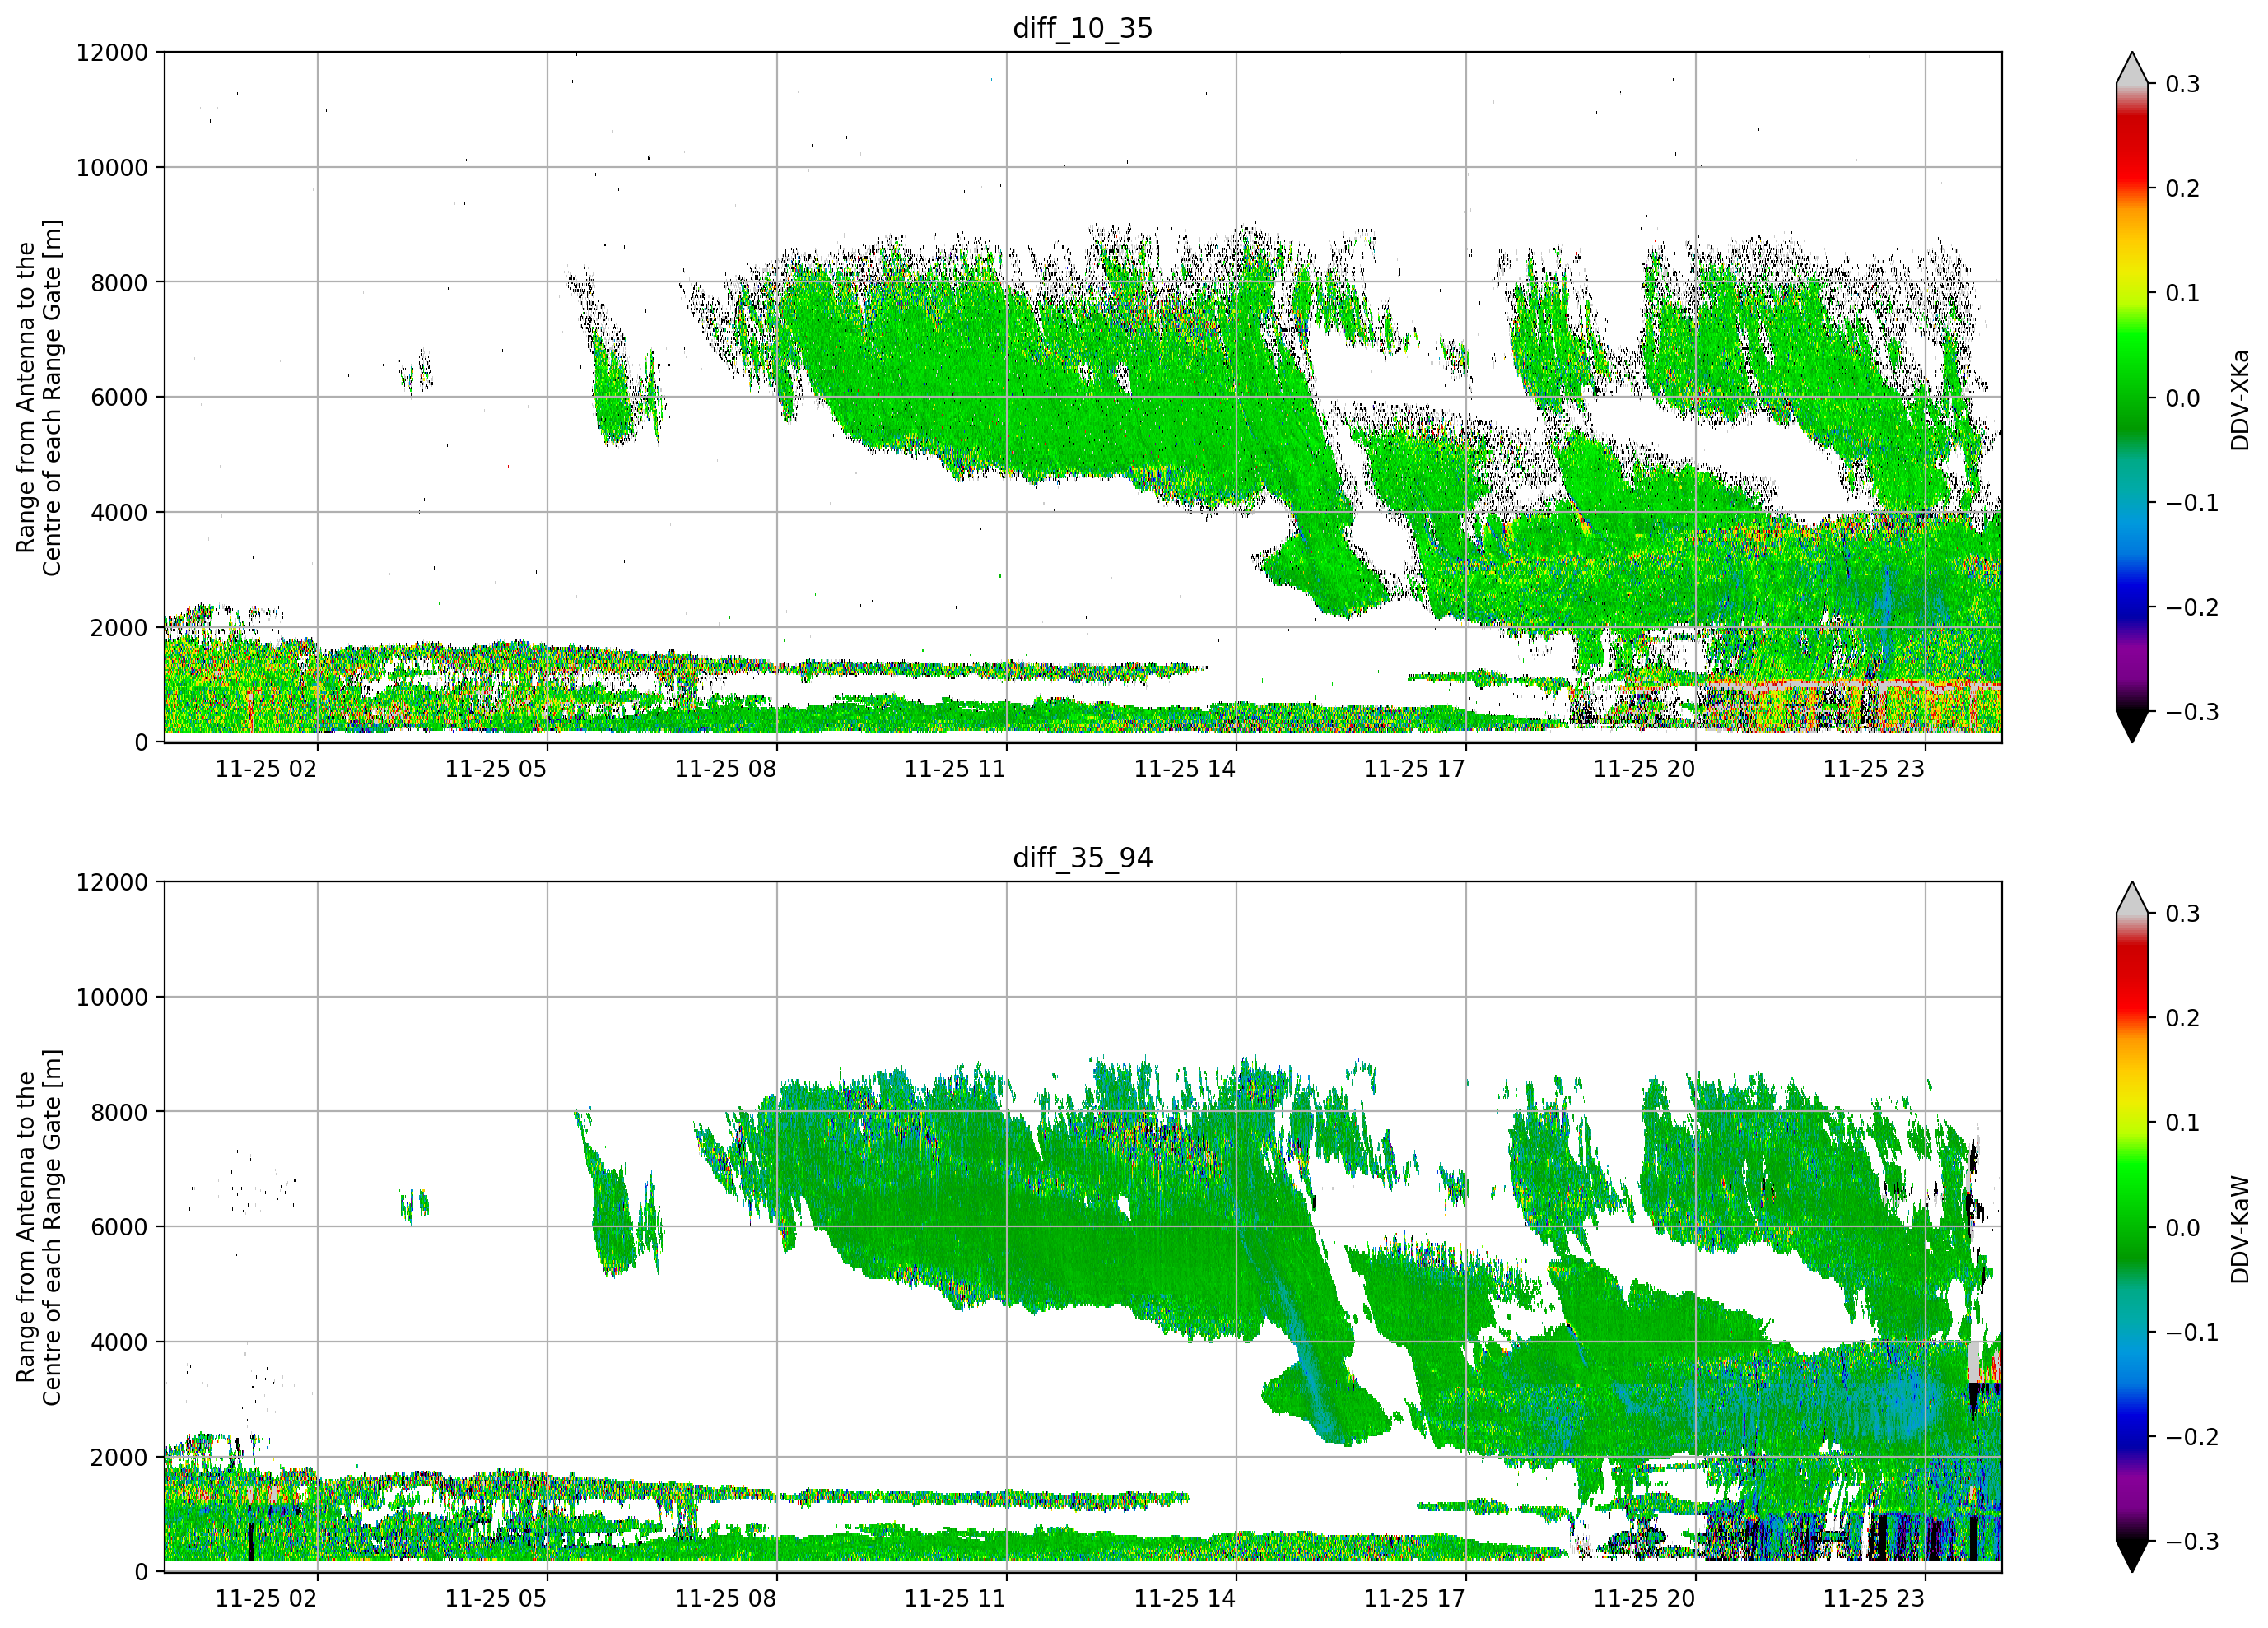
Task: Click the 0.0 tick on DDV-XKa colorbar
Action: click(2182, 399)
